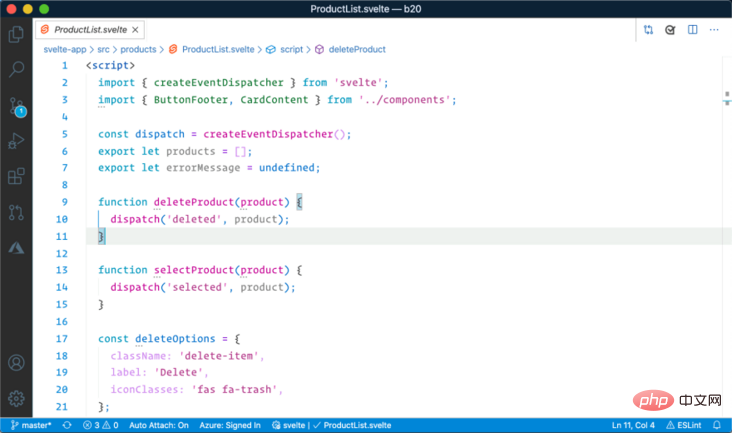Open the errors and warnings count
The width and height of the screenshot is (732, 433).
click(100, 425)
